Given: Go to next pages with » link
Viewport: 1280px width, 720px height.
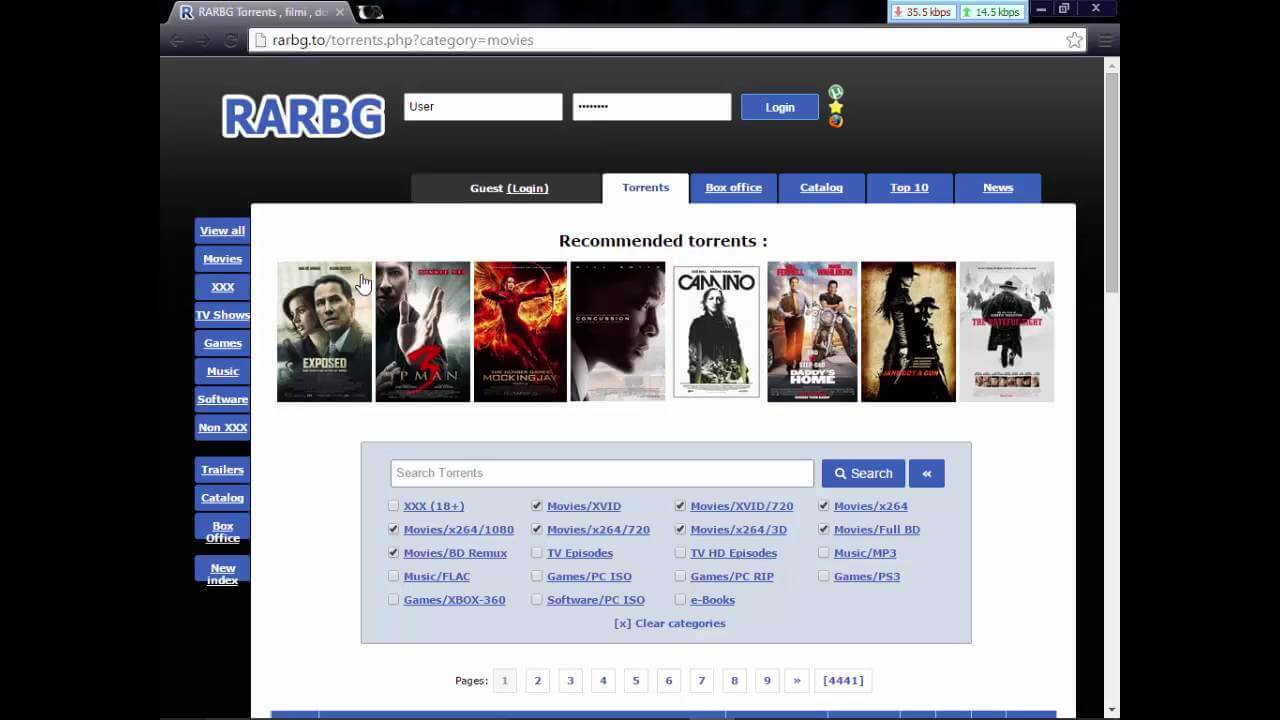Looking at the screenshot, I should coord(797,680).
